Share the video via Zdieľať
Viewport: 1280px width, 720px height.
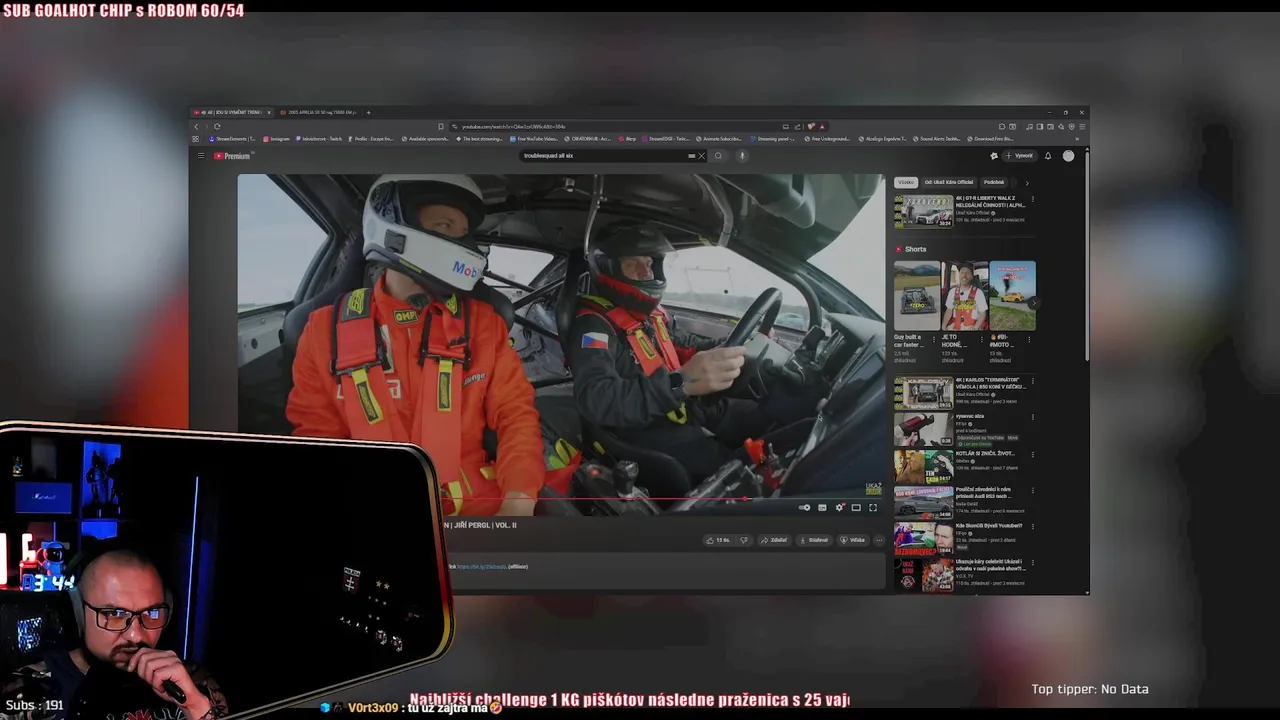click(x=774, y=540)
